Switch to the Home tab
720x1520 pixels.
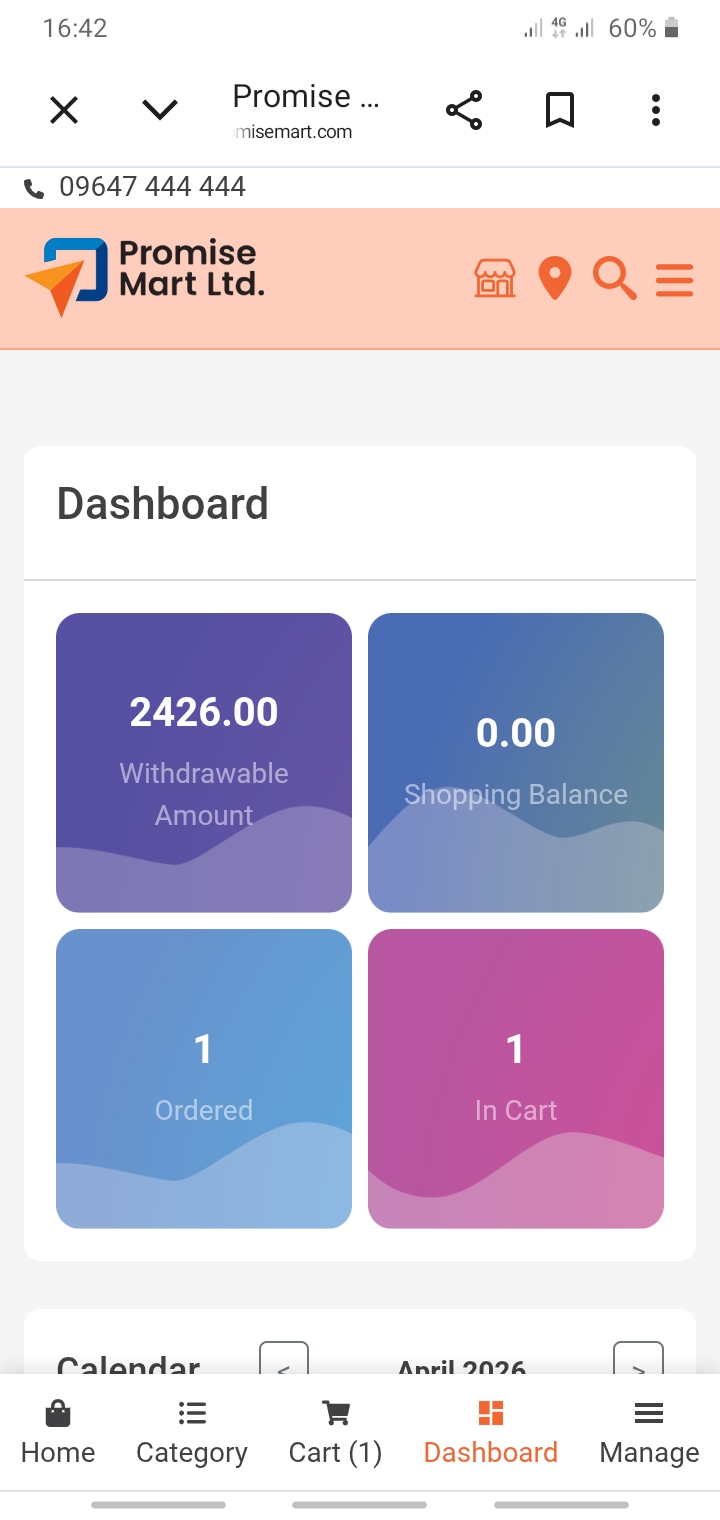click(58, 1433)
